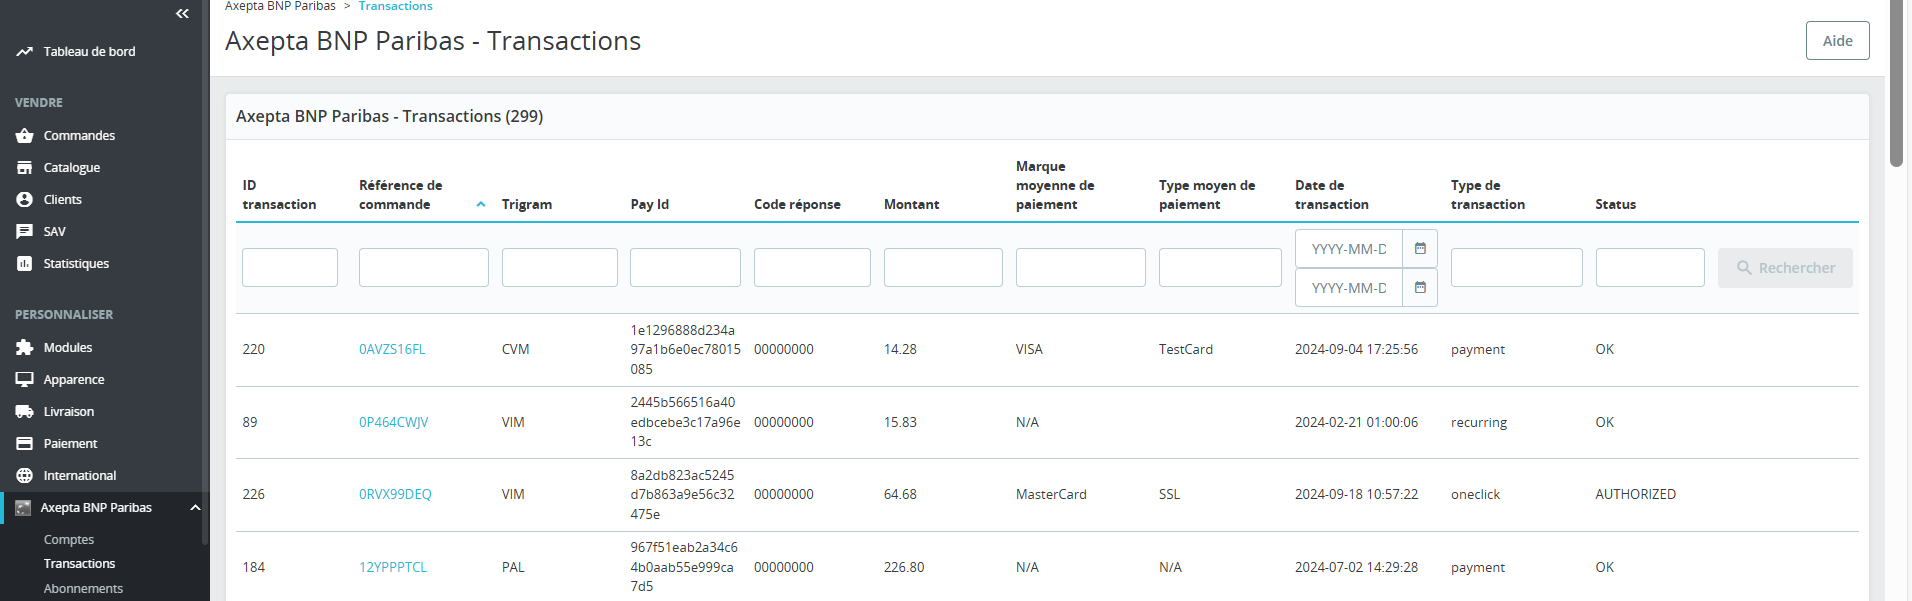Sort by Montant column header

(911, 204)
